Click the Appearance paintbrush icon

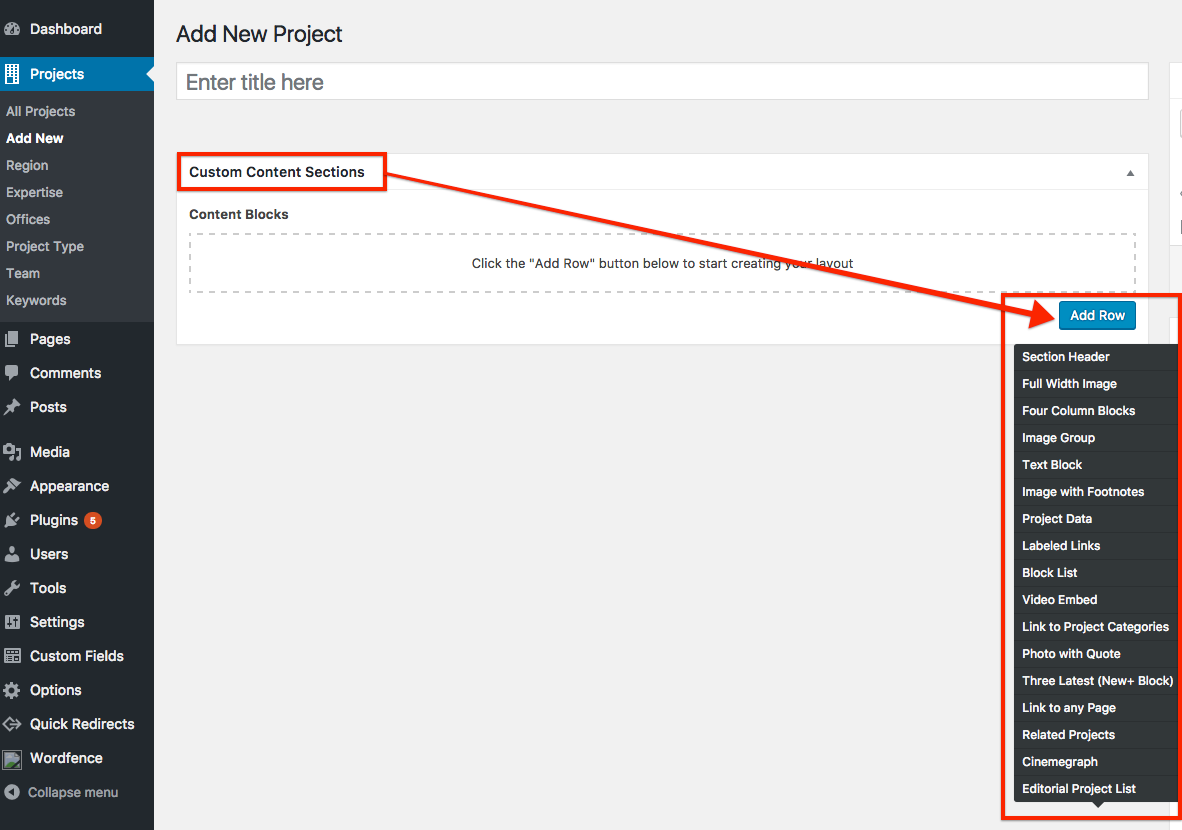(x=12, y=486)
